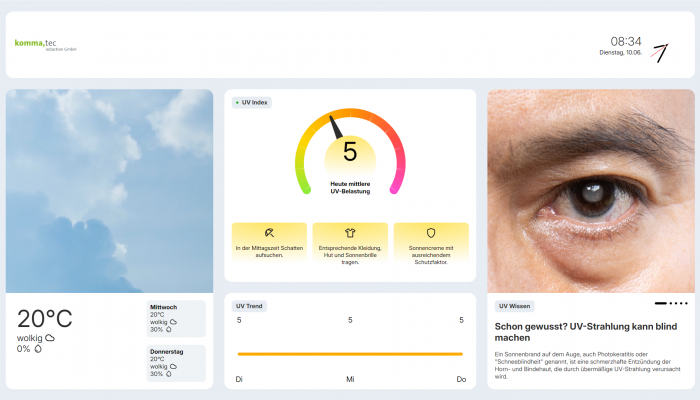The image size is (700, 400).
Task: Open the Mittwoch forecast card
Action: click(x=176, y=317)
